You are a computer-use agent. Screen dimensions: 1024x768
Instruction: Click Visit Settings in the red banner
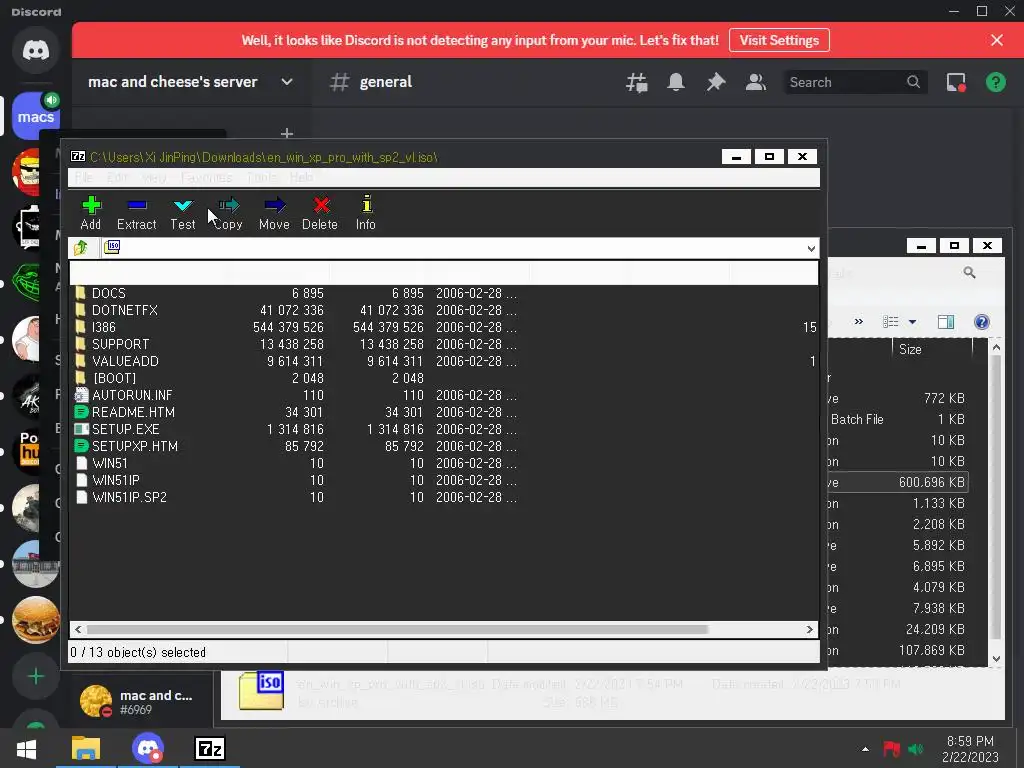(779, 40)
